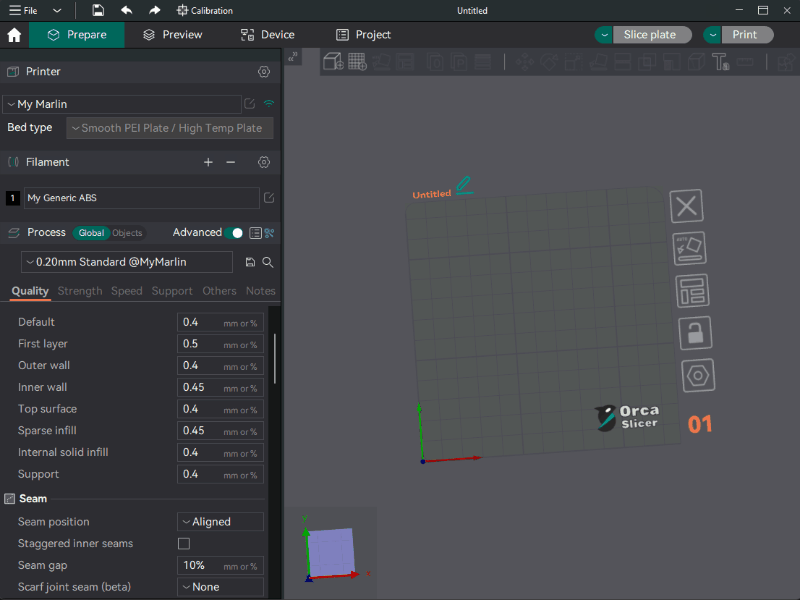
Task: Expand the Seam position Aligned dropdown
Action: (220, 522)
